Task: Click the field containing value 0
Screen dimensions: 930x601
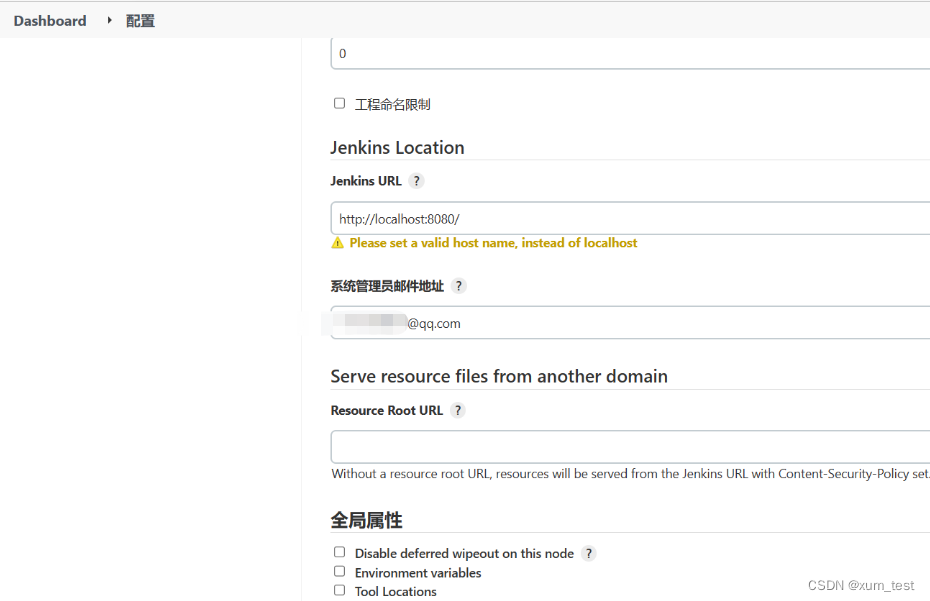Action: (x=630, y=53)
